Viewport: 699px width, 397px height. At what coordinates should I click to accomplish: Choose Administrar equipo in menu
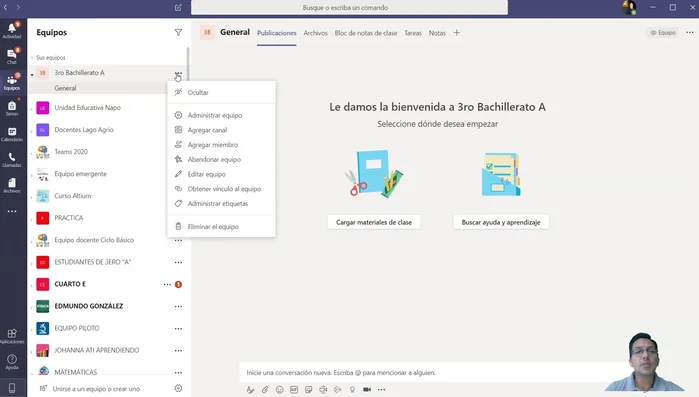pos(222,115)
